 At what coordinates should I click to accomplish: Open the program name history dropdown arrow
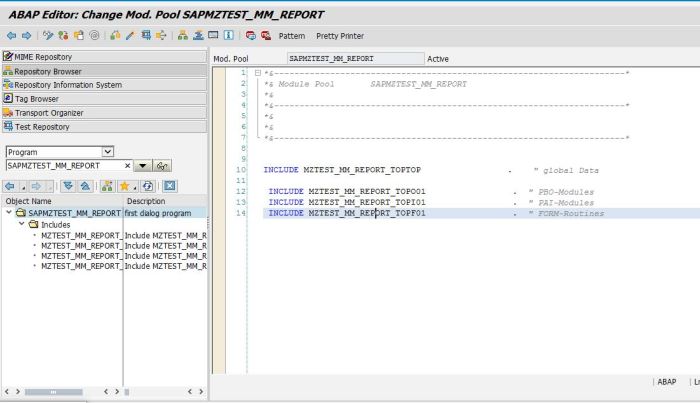tap(143, 166)
